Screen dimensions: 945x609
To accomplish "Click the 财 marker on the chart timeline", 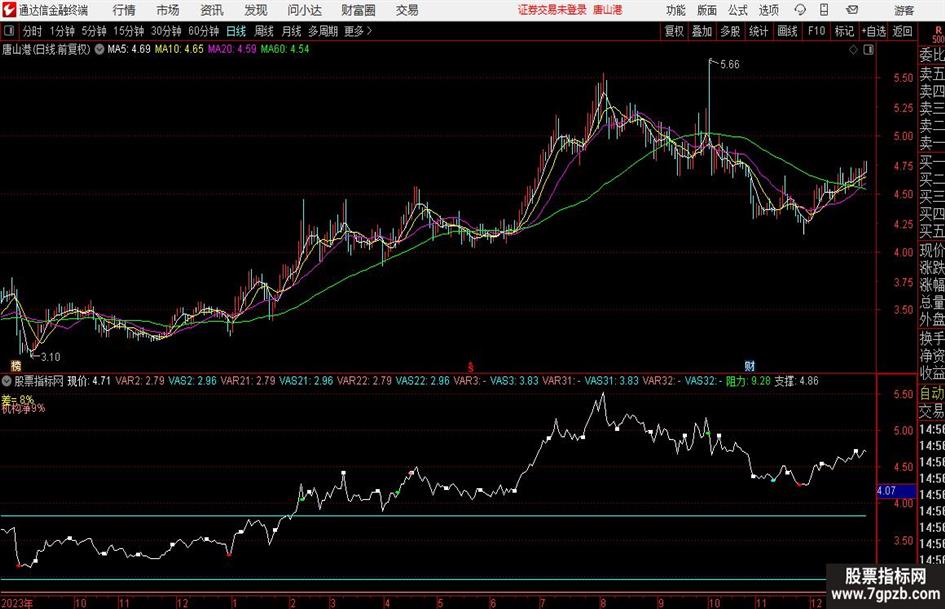I will tap(749, 365).
